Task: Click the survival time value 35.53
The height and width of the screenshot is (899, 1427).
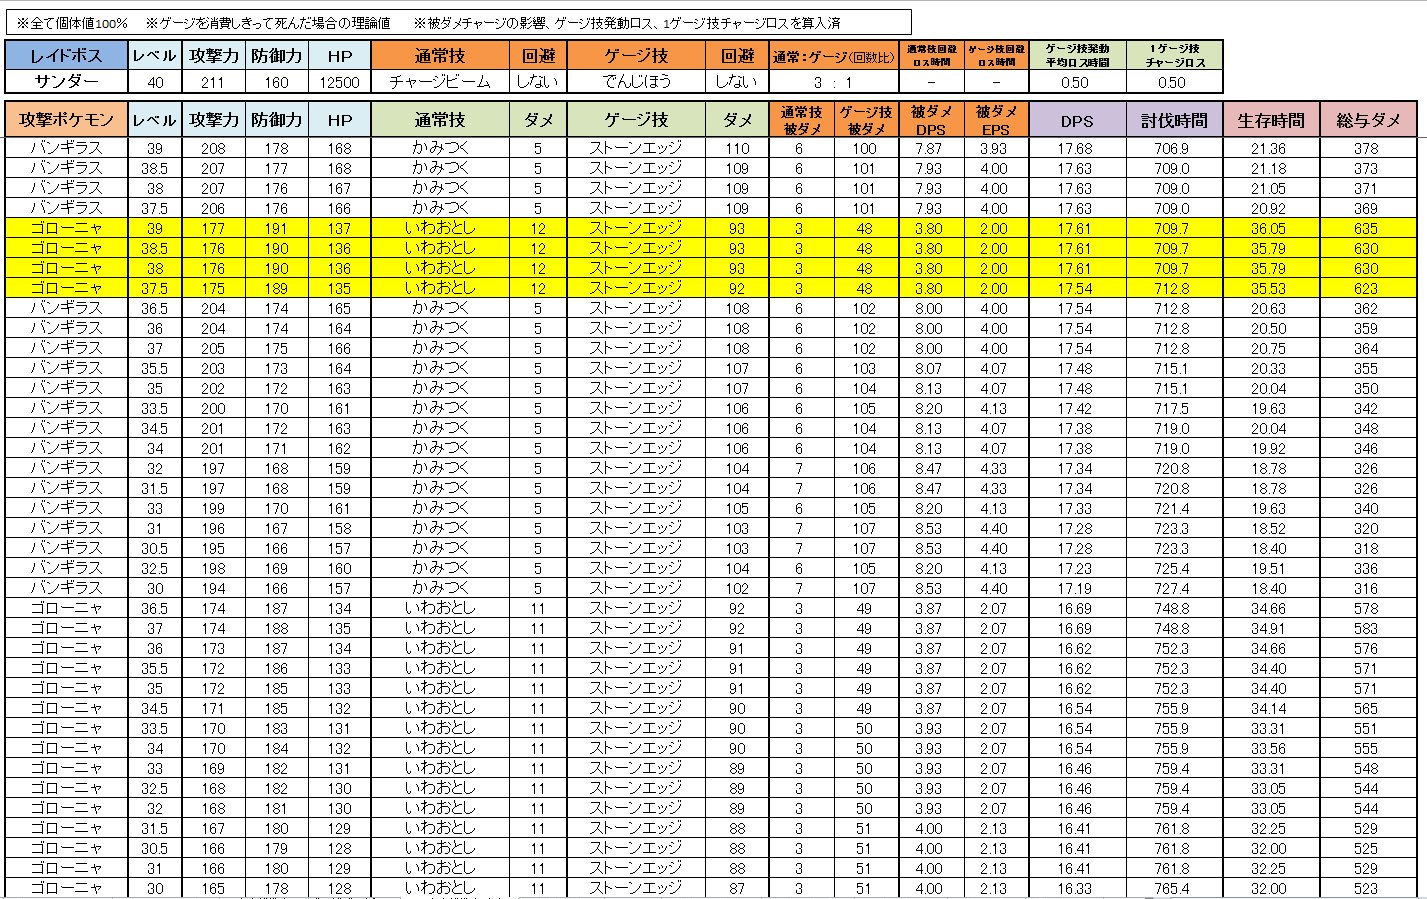Action: click(x=1269, y=288)
